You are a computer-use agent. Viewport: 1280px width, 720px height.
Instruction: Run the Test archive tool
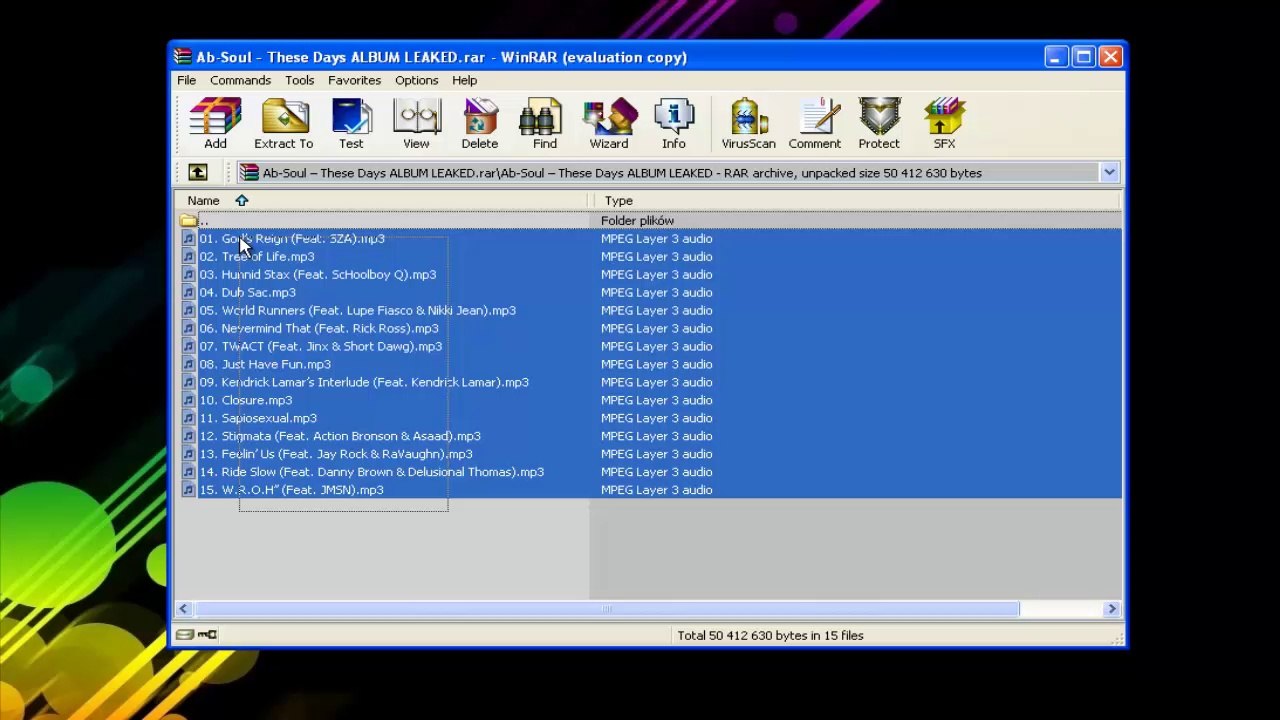(x=351, y=124)
